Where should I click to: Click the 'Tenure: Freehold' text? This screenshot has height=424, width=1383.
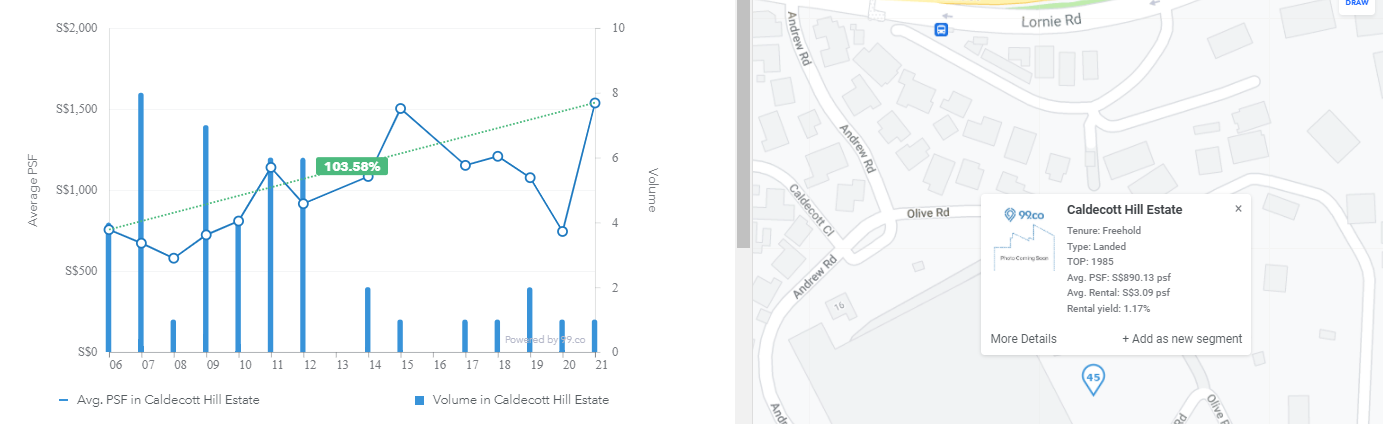tap(1104, 231)
